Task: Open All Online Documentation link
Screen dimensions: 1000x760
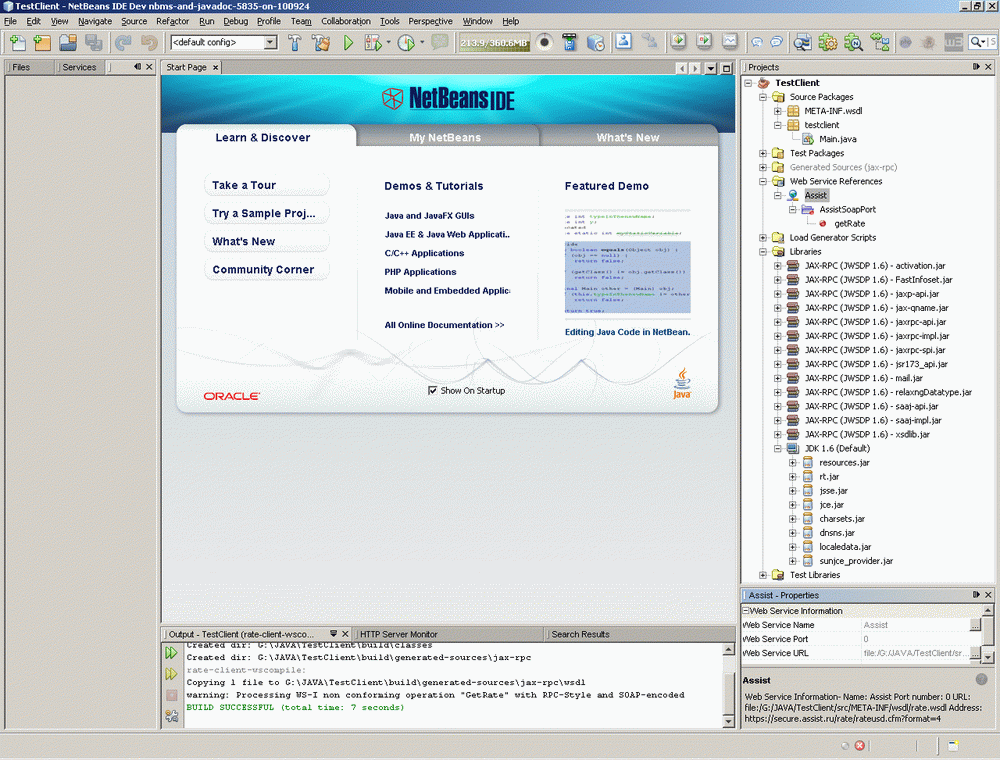Action: point(444,325)
